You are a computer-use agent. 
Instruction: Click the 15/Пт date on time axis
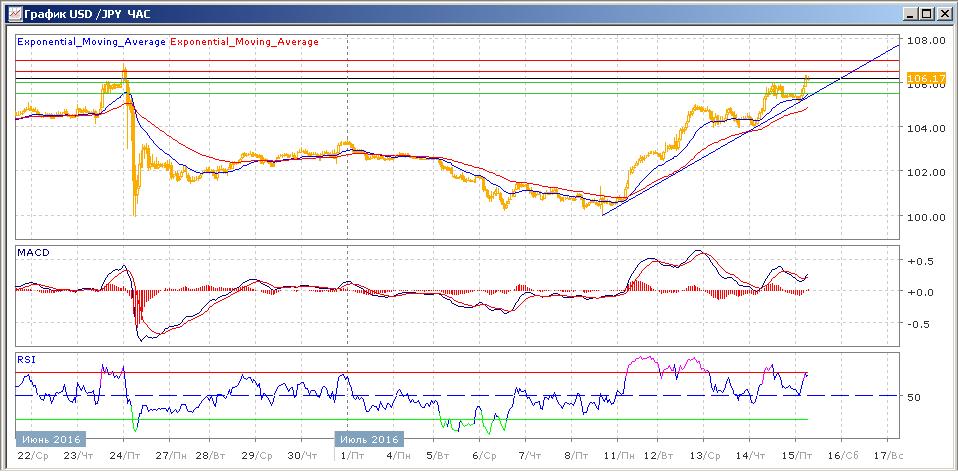coord(797,455)
